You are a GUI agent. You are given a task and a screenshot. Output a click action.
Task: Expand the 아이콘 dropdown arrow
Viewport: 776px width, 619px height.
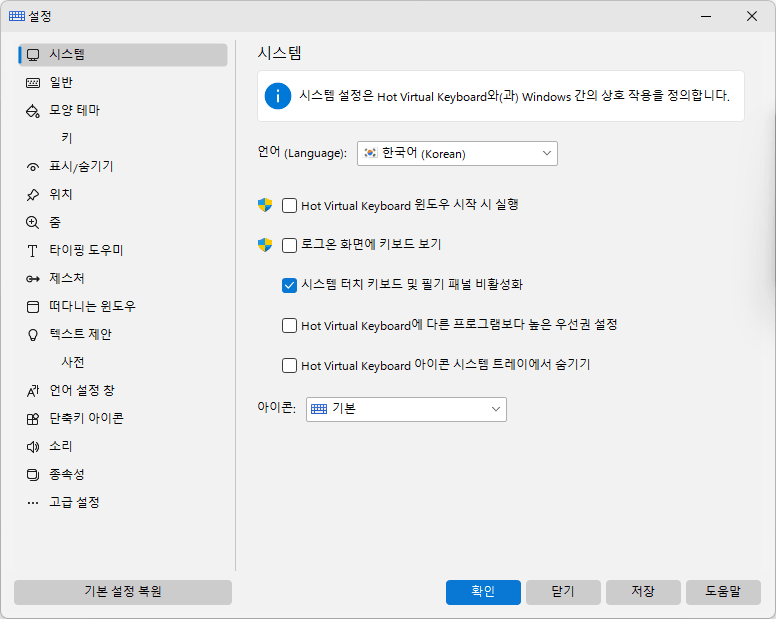(495, 409)
